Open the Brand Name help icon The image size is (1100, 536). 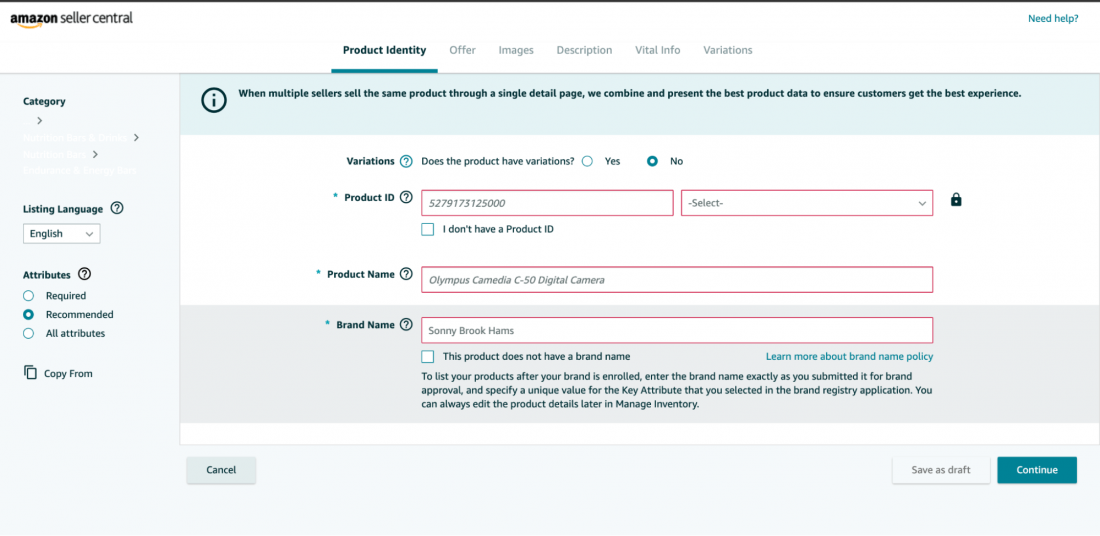(405, 325)
